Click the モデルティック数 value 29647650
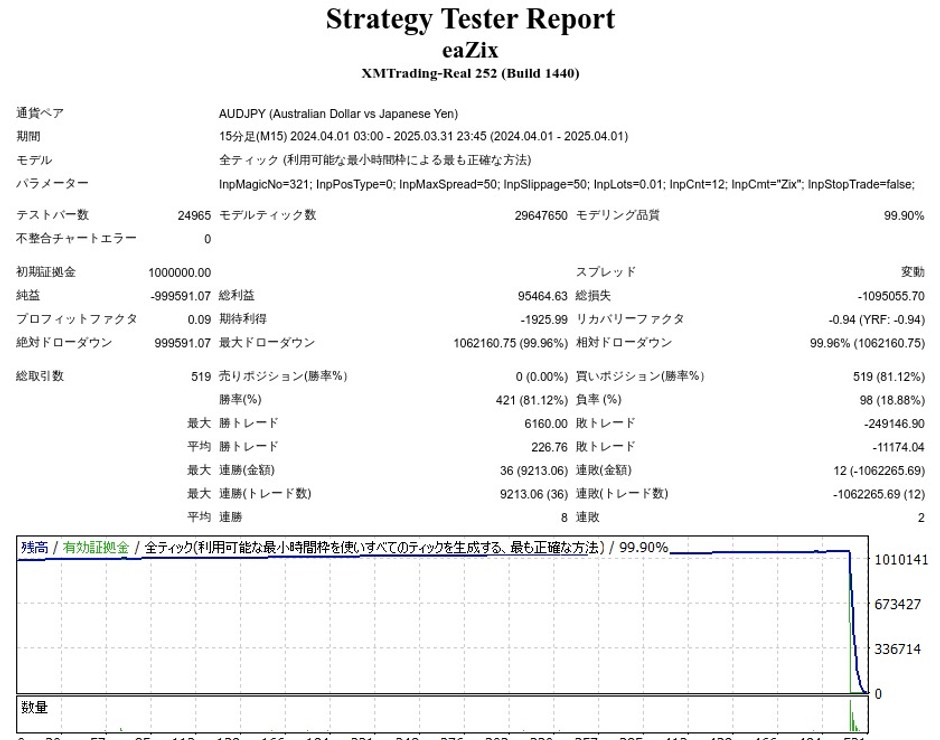The height and width of the screenshot is (740, 940). tap(541, 215)
